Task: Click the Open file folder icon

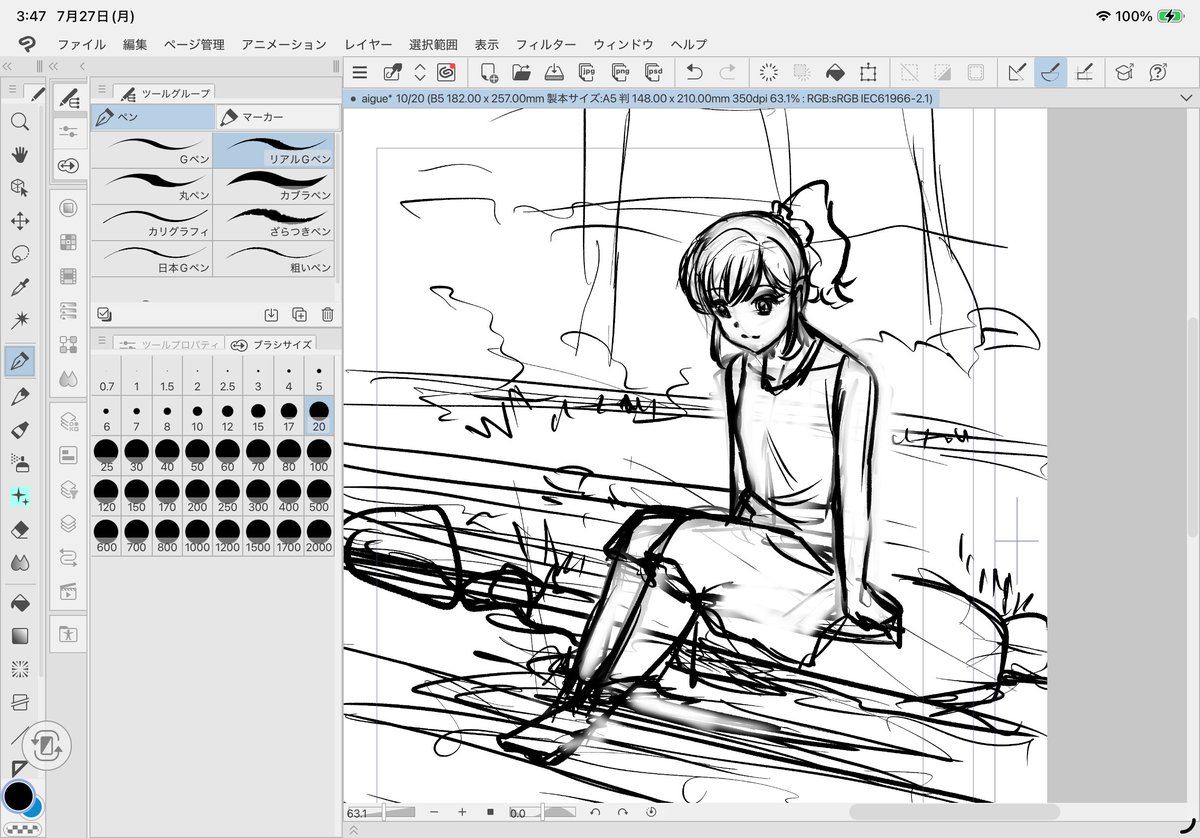Action: coord(521,72)
